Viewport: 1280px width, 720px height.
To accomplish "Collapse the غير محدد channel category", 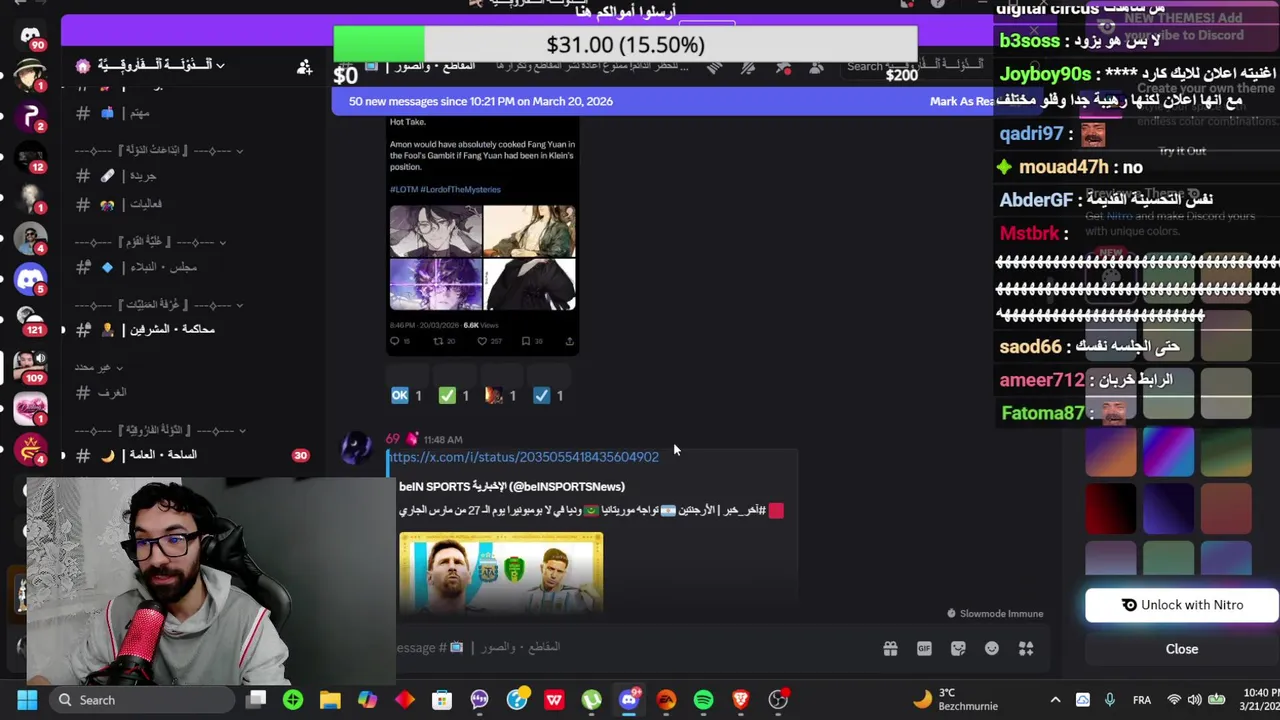I will click(99, 367).
